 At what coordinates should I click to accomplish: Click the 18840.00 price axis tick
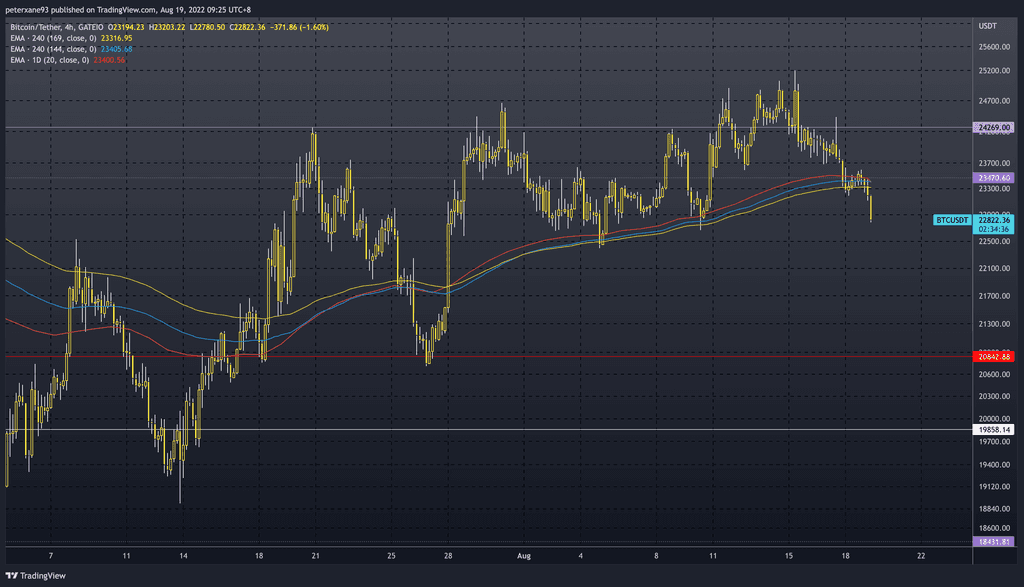coord(994,509)
